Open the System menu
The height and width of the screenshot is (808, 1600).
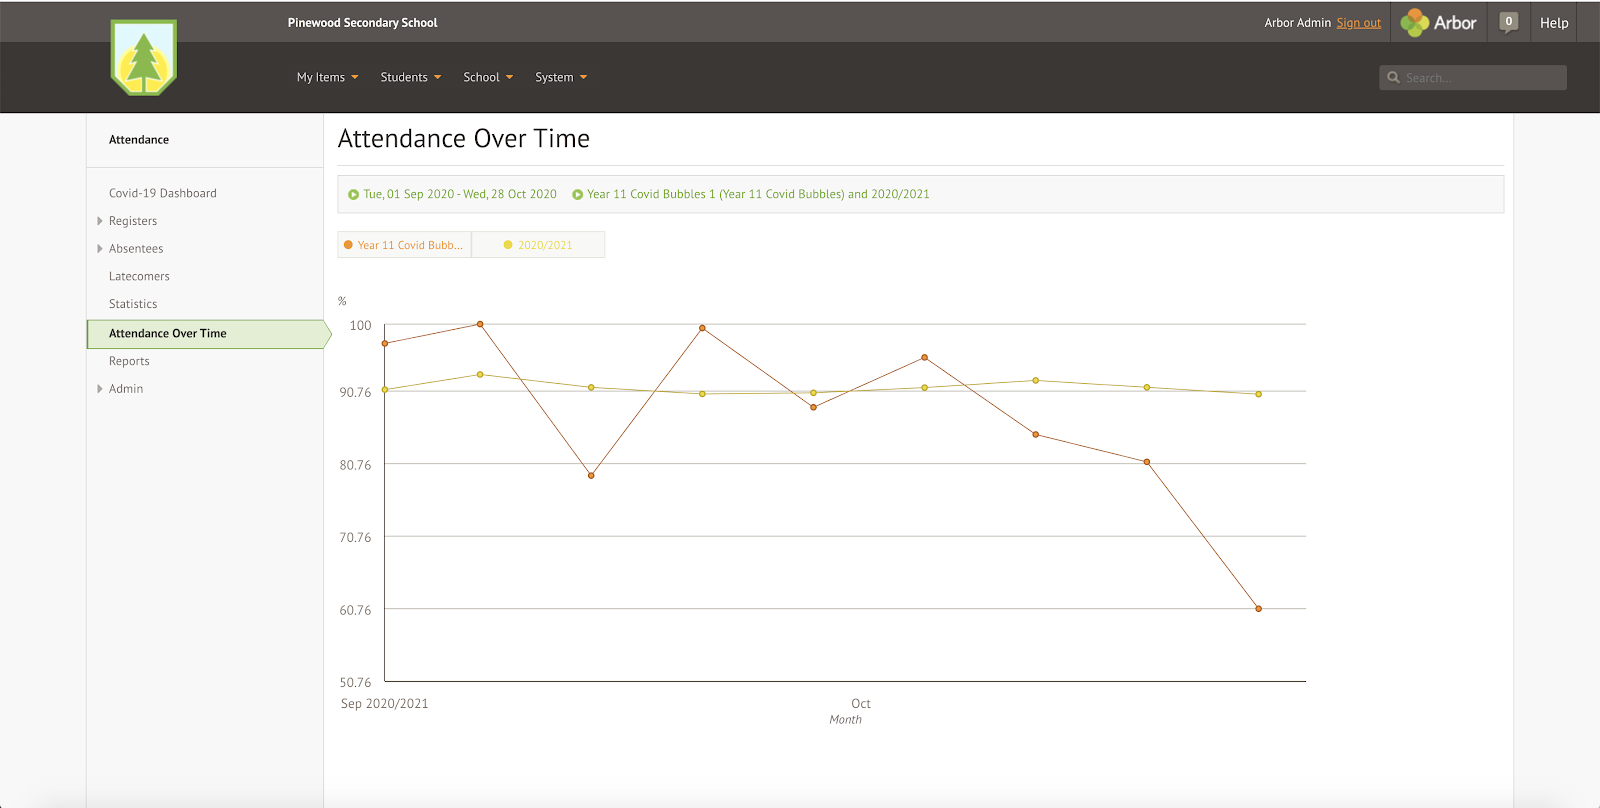click(x=560, y=77)
